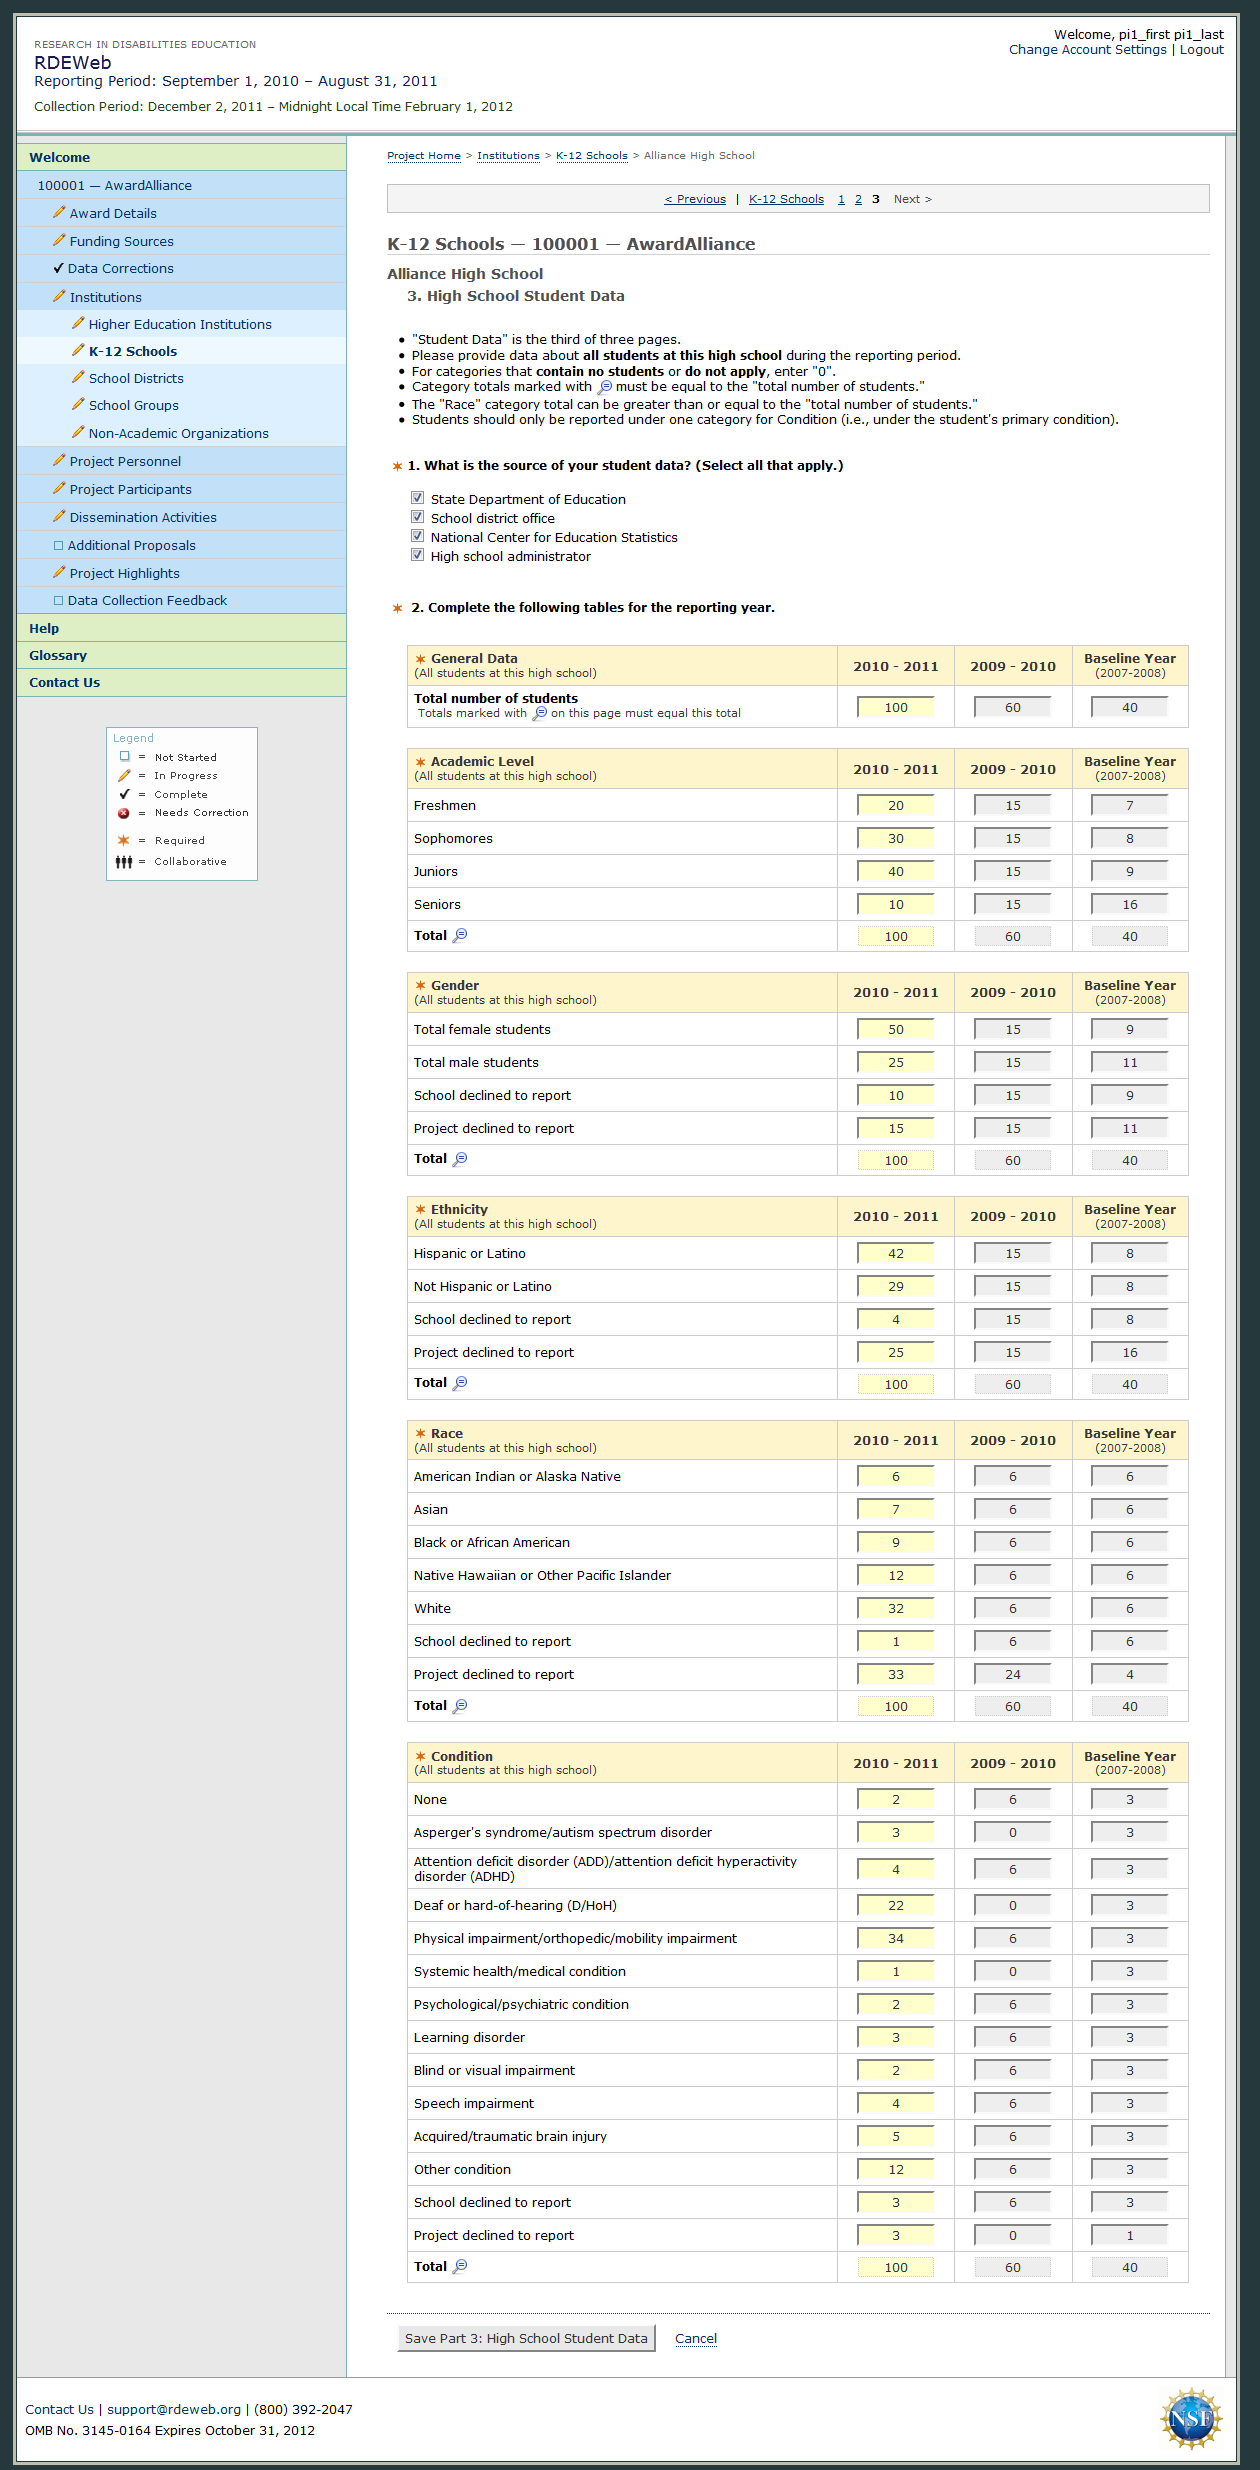Click magnifier icon beside Academic Level Total
1260x2470 pixels.
pyautogui.click(x=460, y=935)
